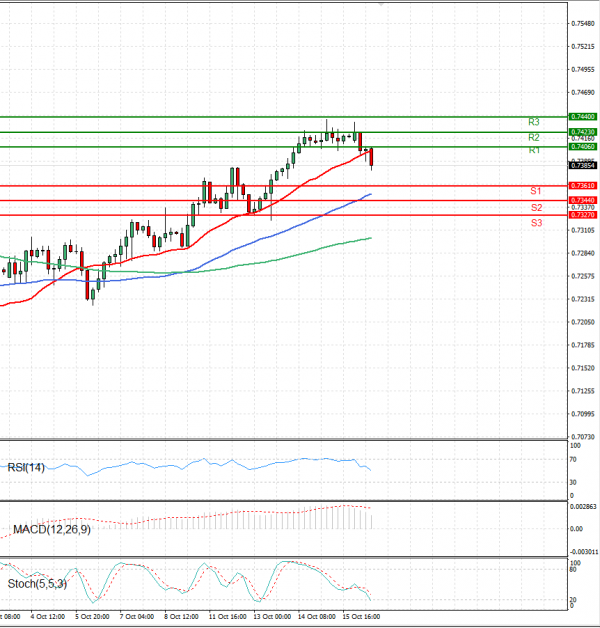Click the 0.74955 price axis value
Image resolution: width=600 pixels, height=628 pixels.
point(583,70)
